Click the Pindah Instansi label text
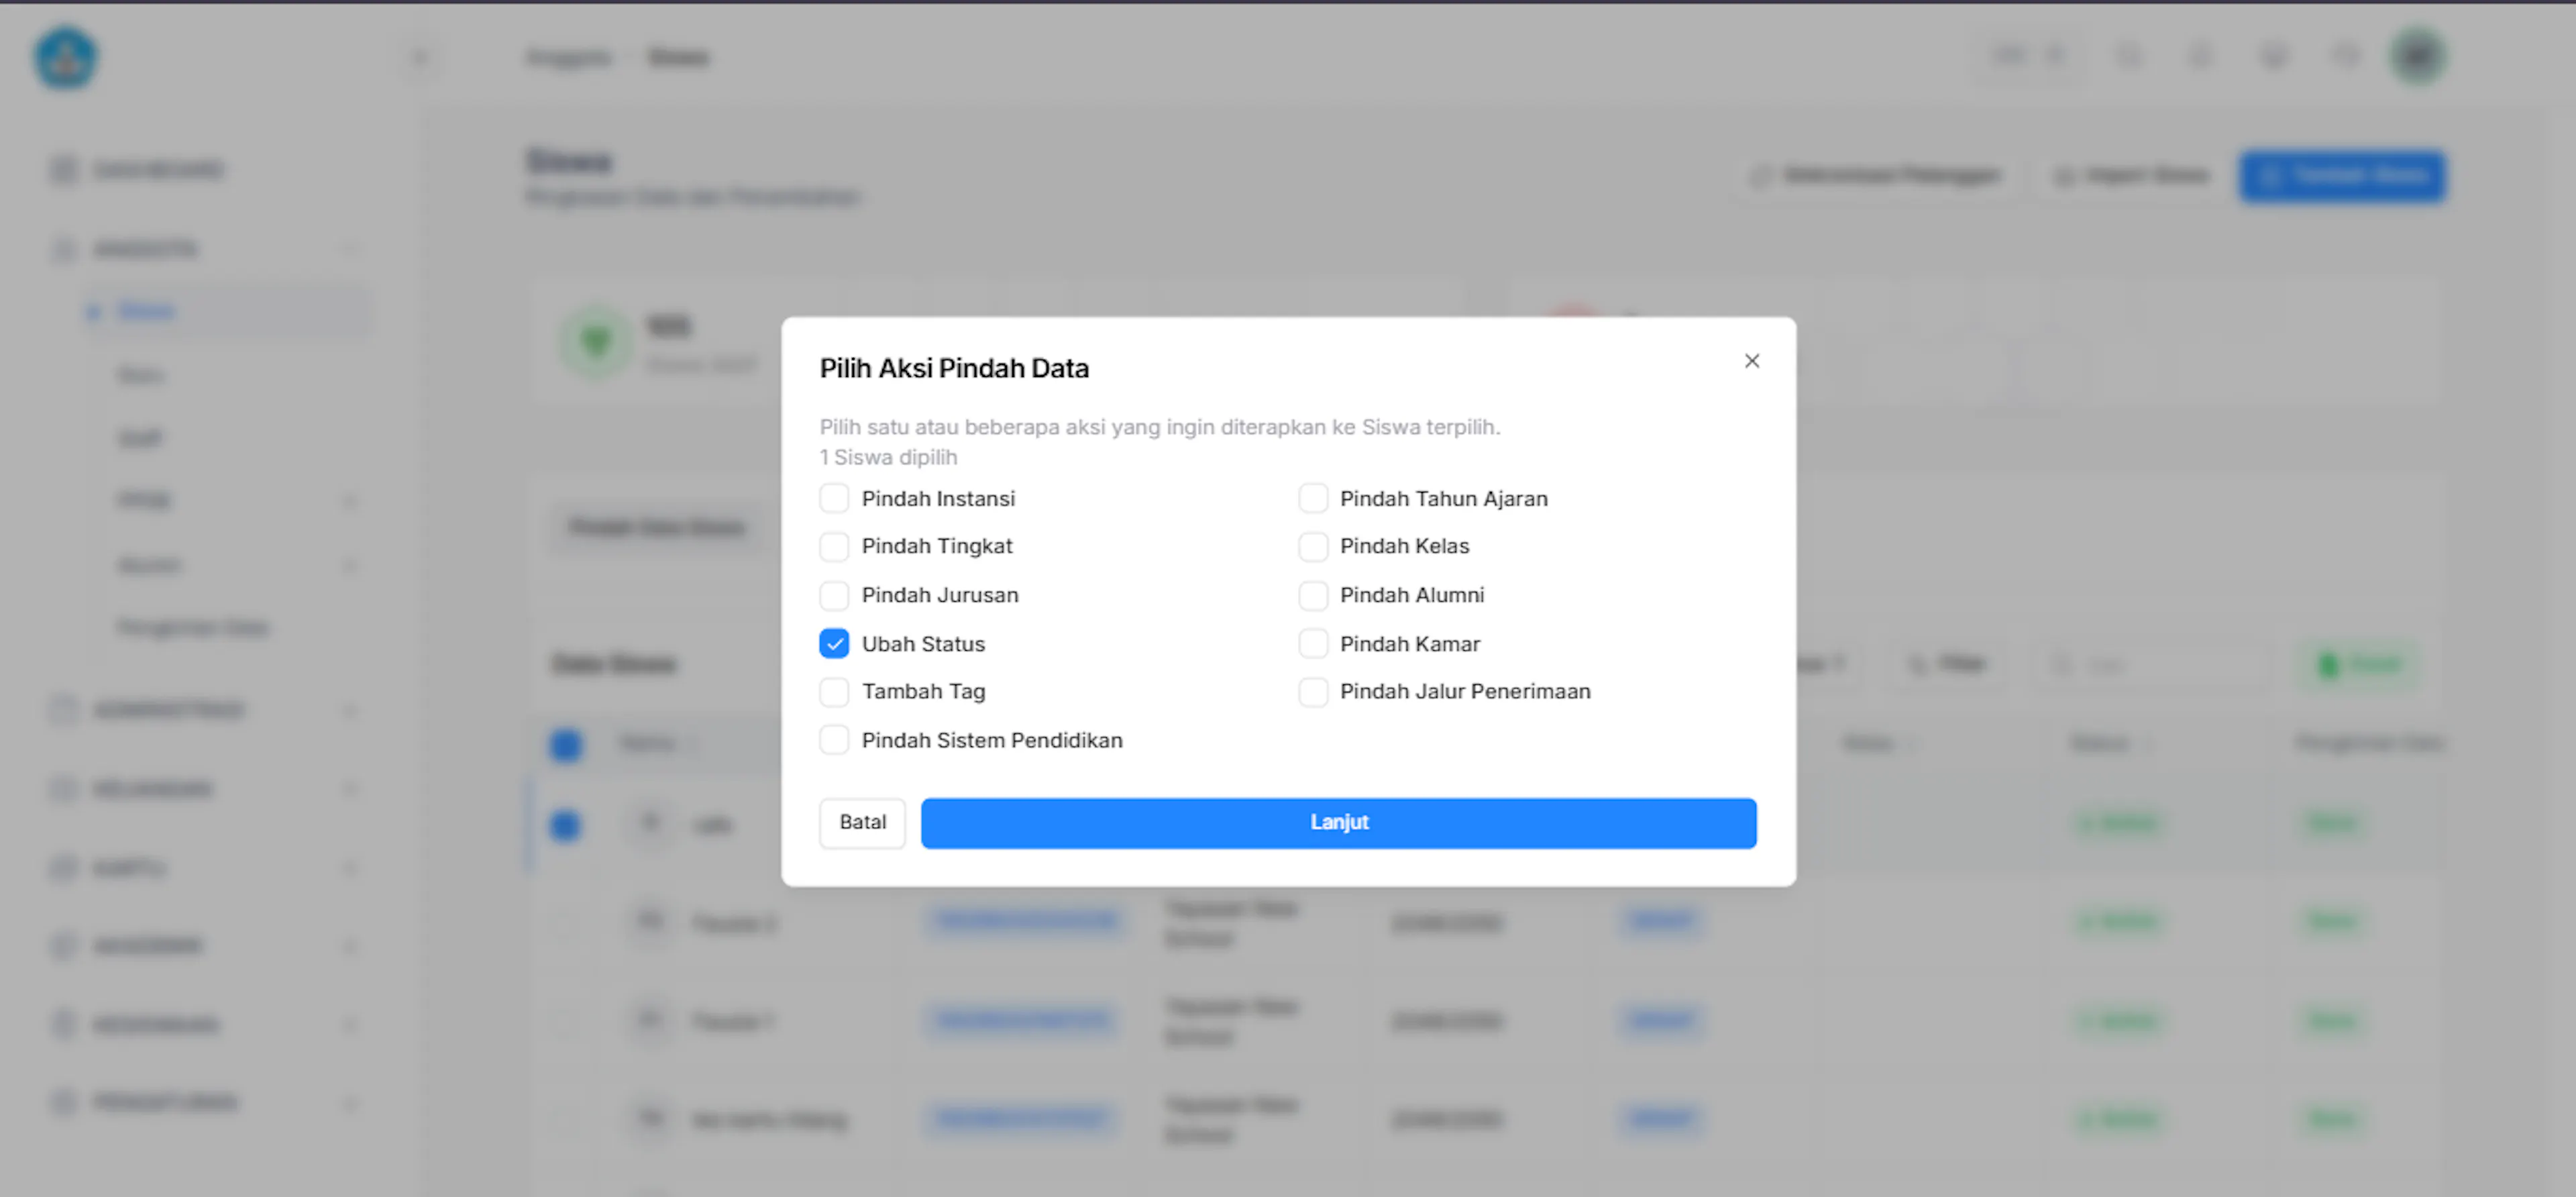 click(x=938, y=498)
